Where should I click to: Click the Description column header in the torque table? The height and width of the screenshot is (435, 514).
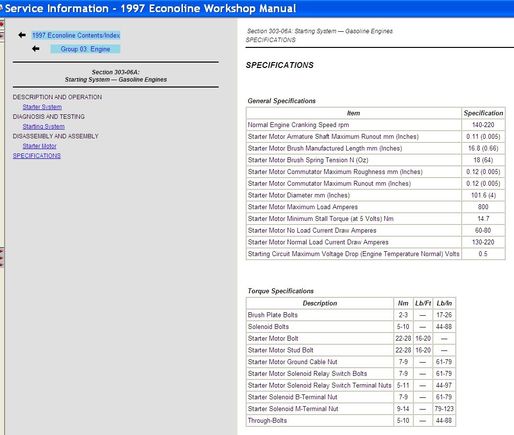(320, 303)
